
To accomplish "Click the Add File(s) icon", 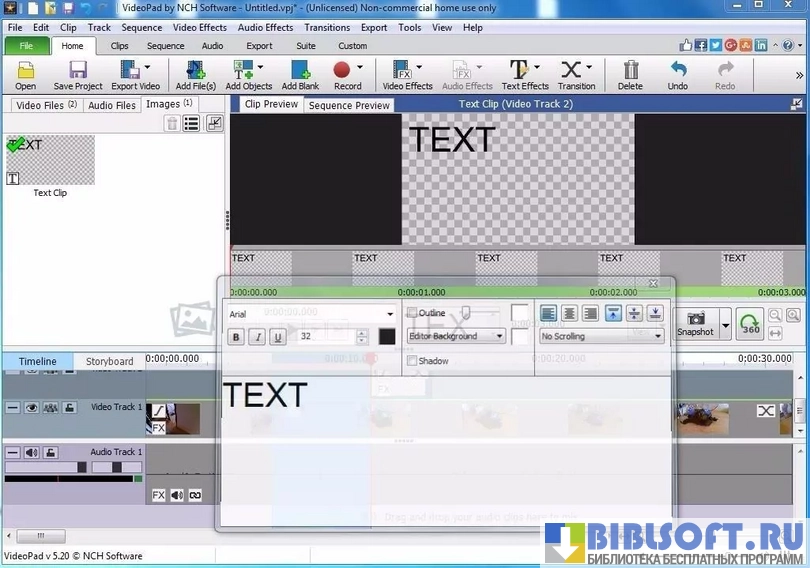I will pos(195,75).
